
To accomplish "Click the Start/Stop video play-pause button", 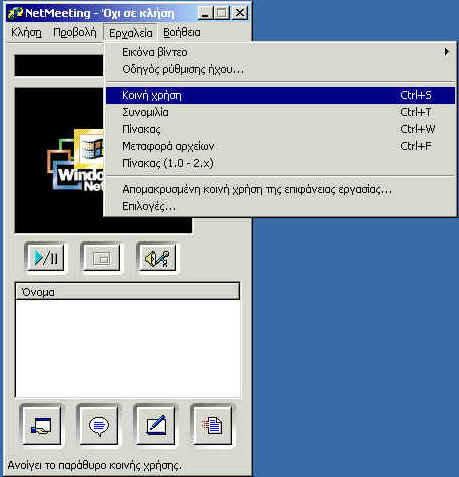I will (x=44, y=257).
